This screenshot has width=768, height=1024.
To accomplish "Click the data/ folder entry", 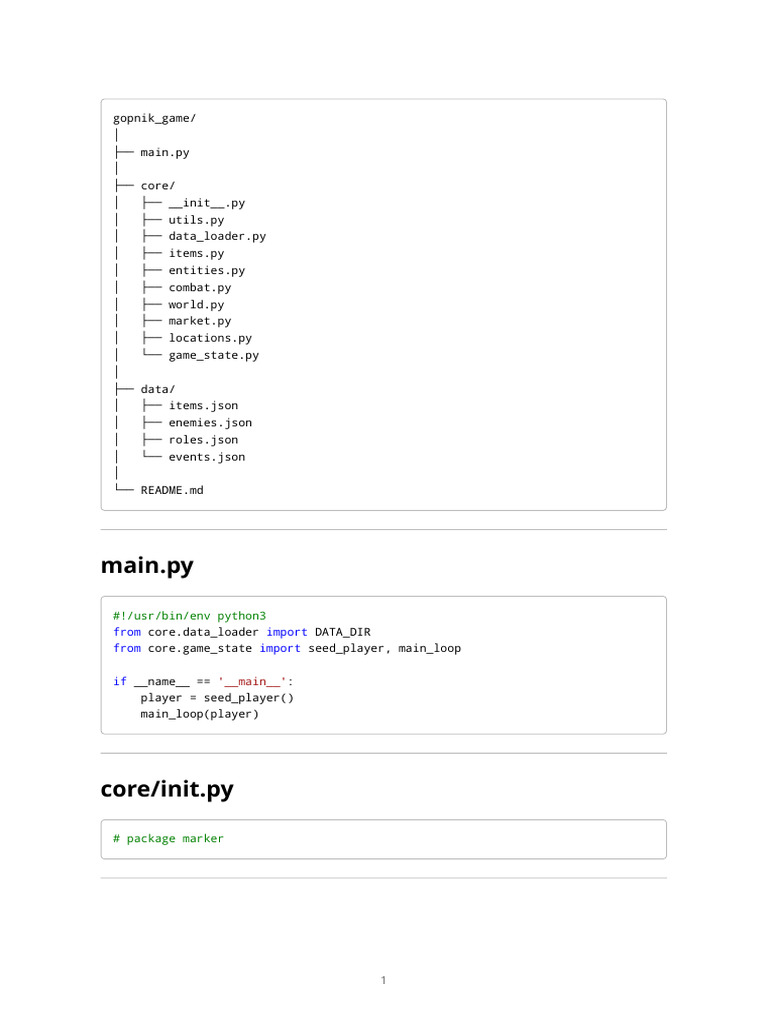I will click(157, 389).
